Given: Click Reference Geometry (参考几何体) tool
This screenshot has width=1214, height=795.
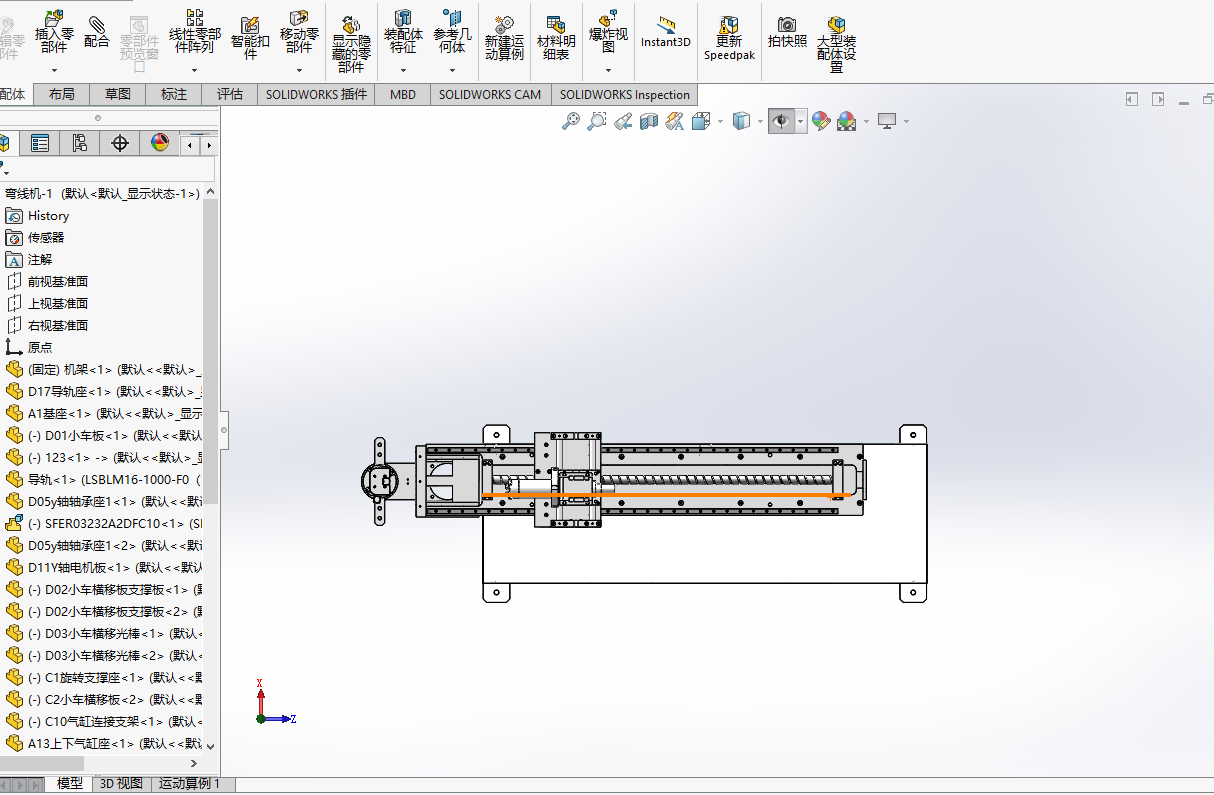Looking at the screenshot, I should click(x=452, y=31).
